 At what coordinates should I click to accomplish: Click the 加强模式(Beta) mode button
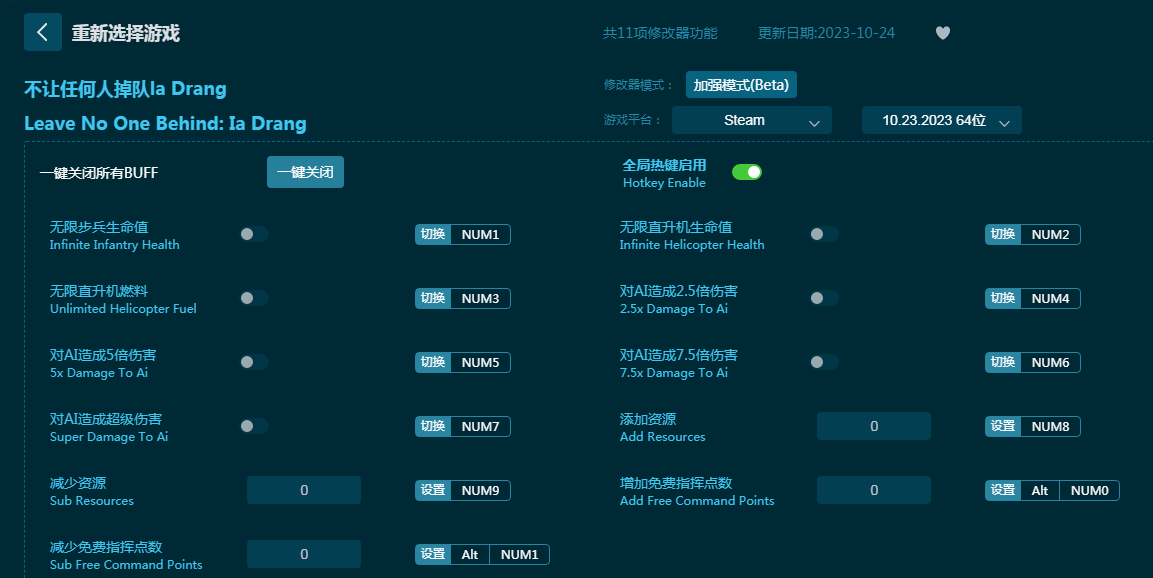741,85
